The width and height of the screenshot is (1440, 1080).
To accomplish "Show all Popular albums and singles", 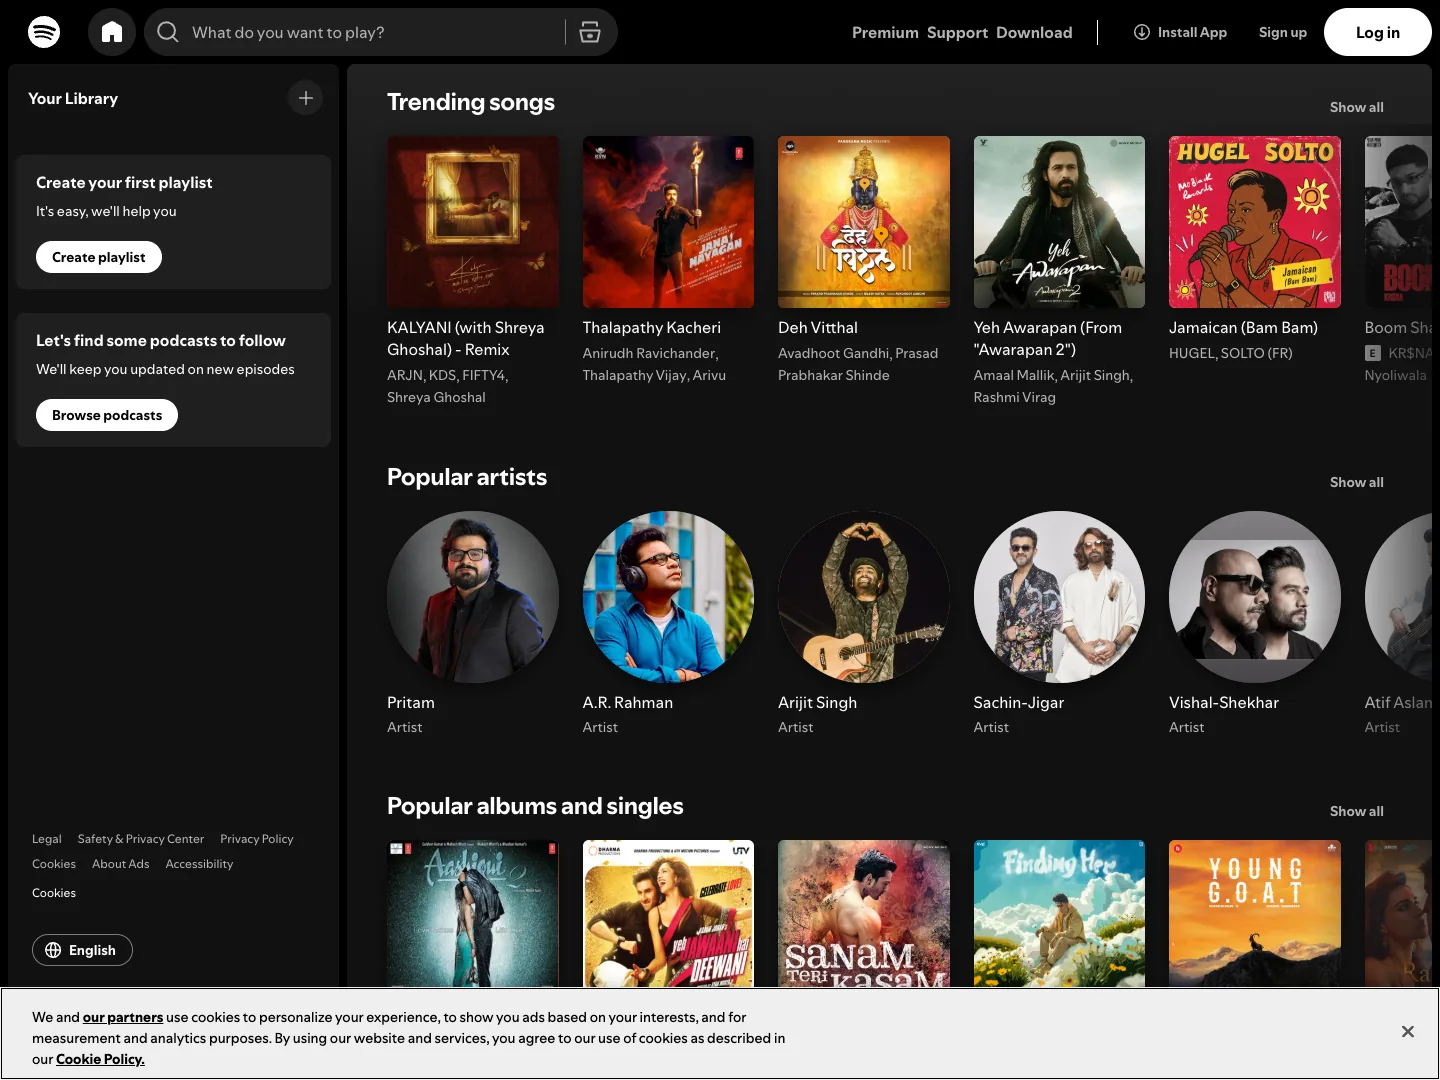I will (1357, 811).
